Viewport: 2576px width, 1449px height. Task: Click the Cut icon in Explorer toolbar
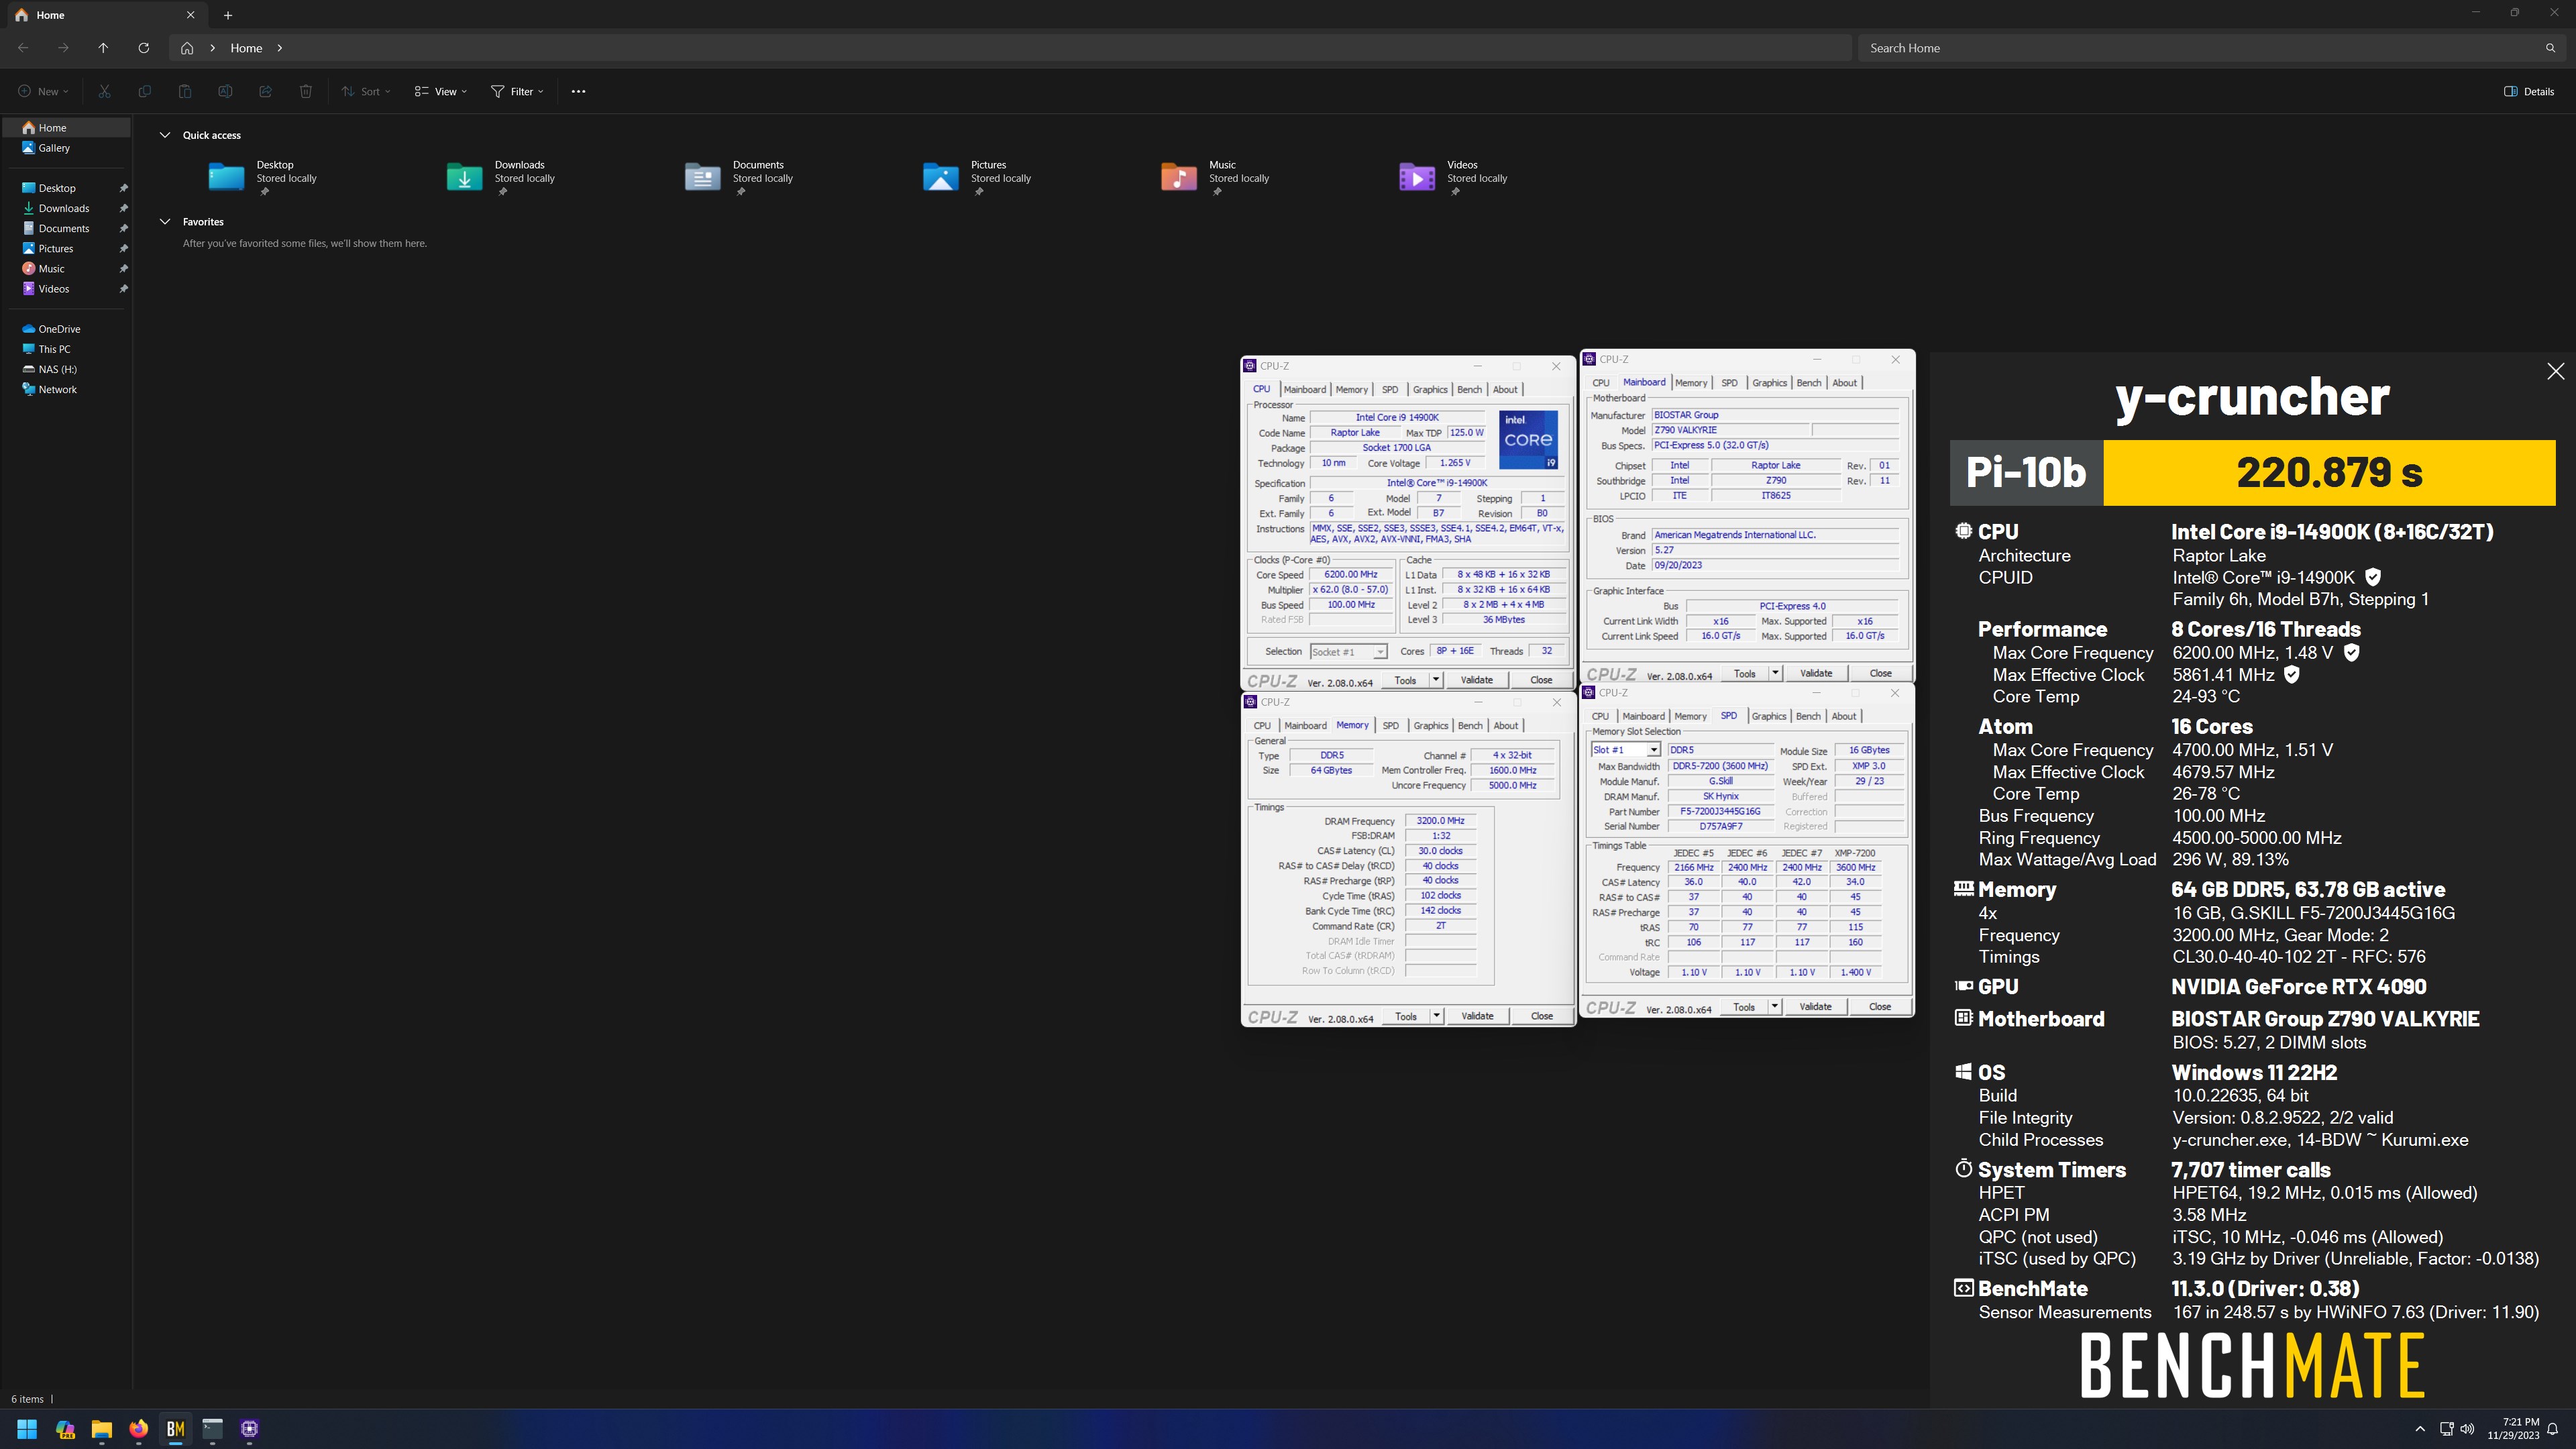[x=104, y=91]
